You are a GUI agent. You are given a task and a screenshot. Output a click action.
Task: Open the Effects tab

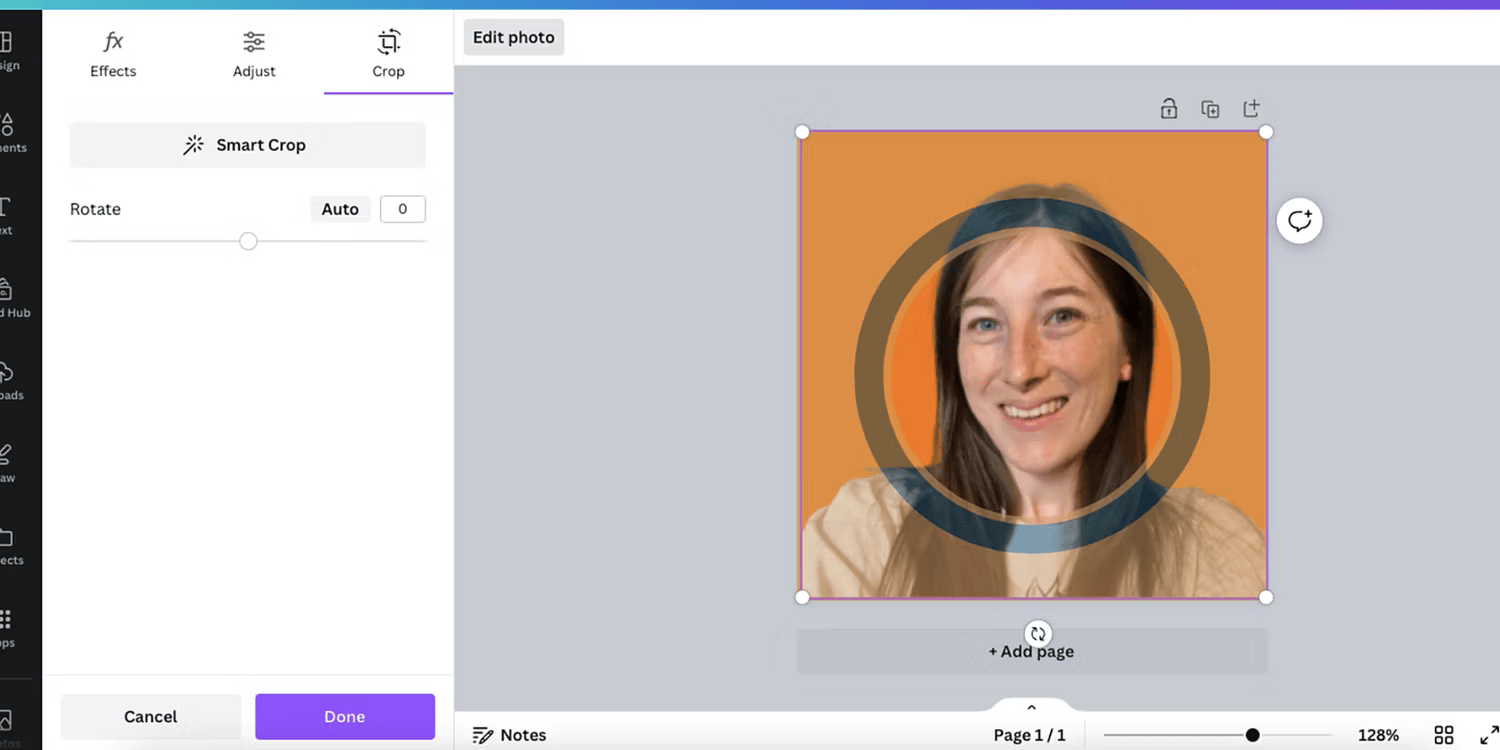pyautogui.click(x=113, y=55)
